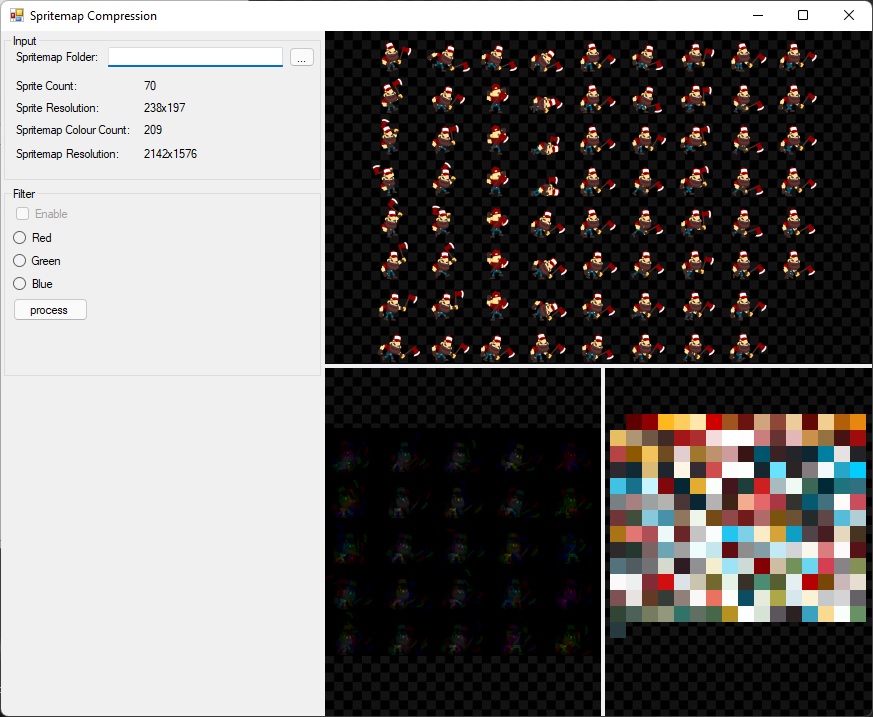Click the Spritemap Compression app icon in title bar

tap(17, 15)
